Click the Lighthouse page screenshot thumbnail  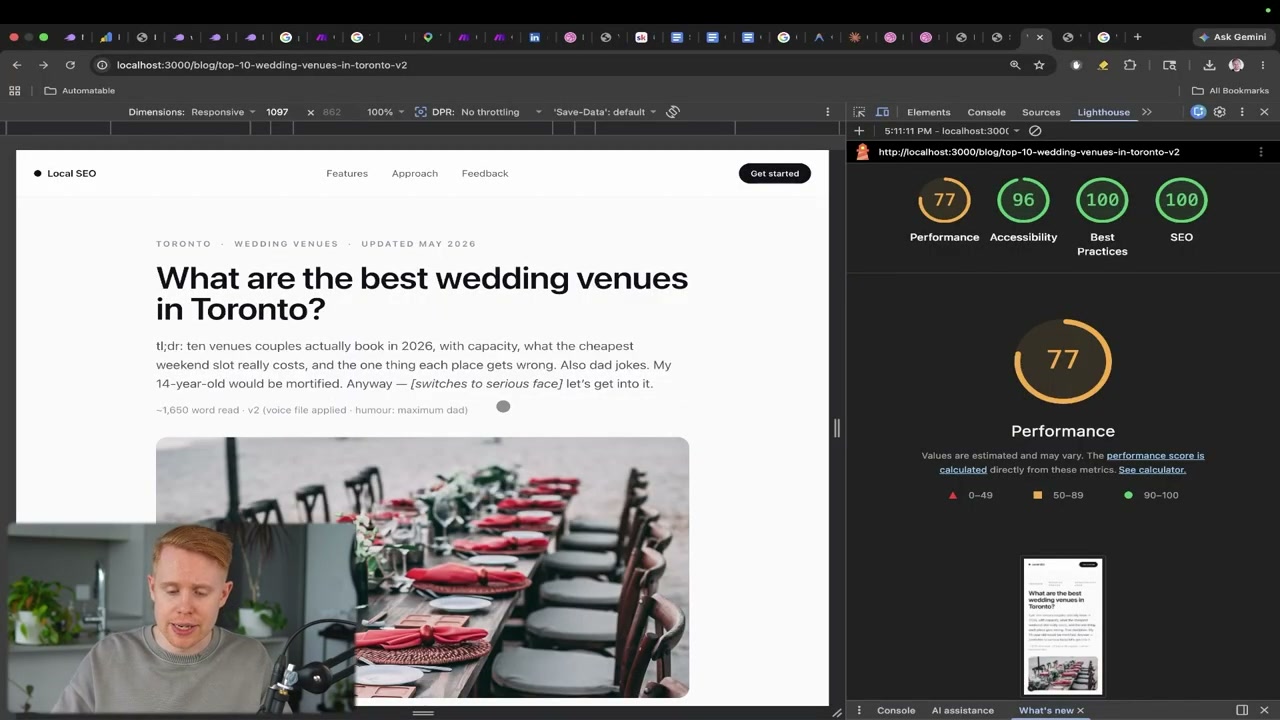tap(1063, 627)
